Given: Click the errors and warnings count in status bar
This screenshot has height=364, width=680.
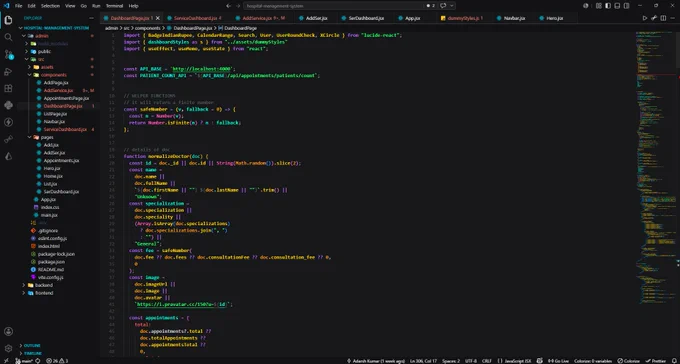Looking at the screenshot, I should point(57,361).
